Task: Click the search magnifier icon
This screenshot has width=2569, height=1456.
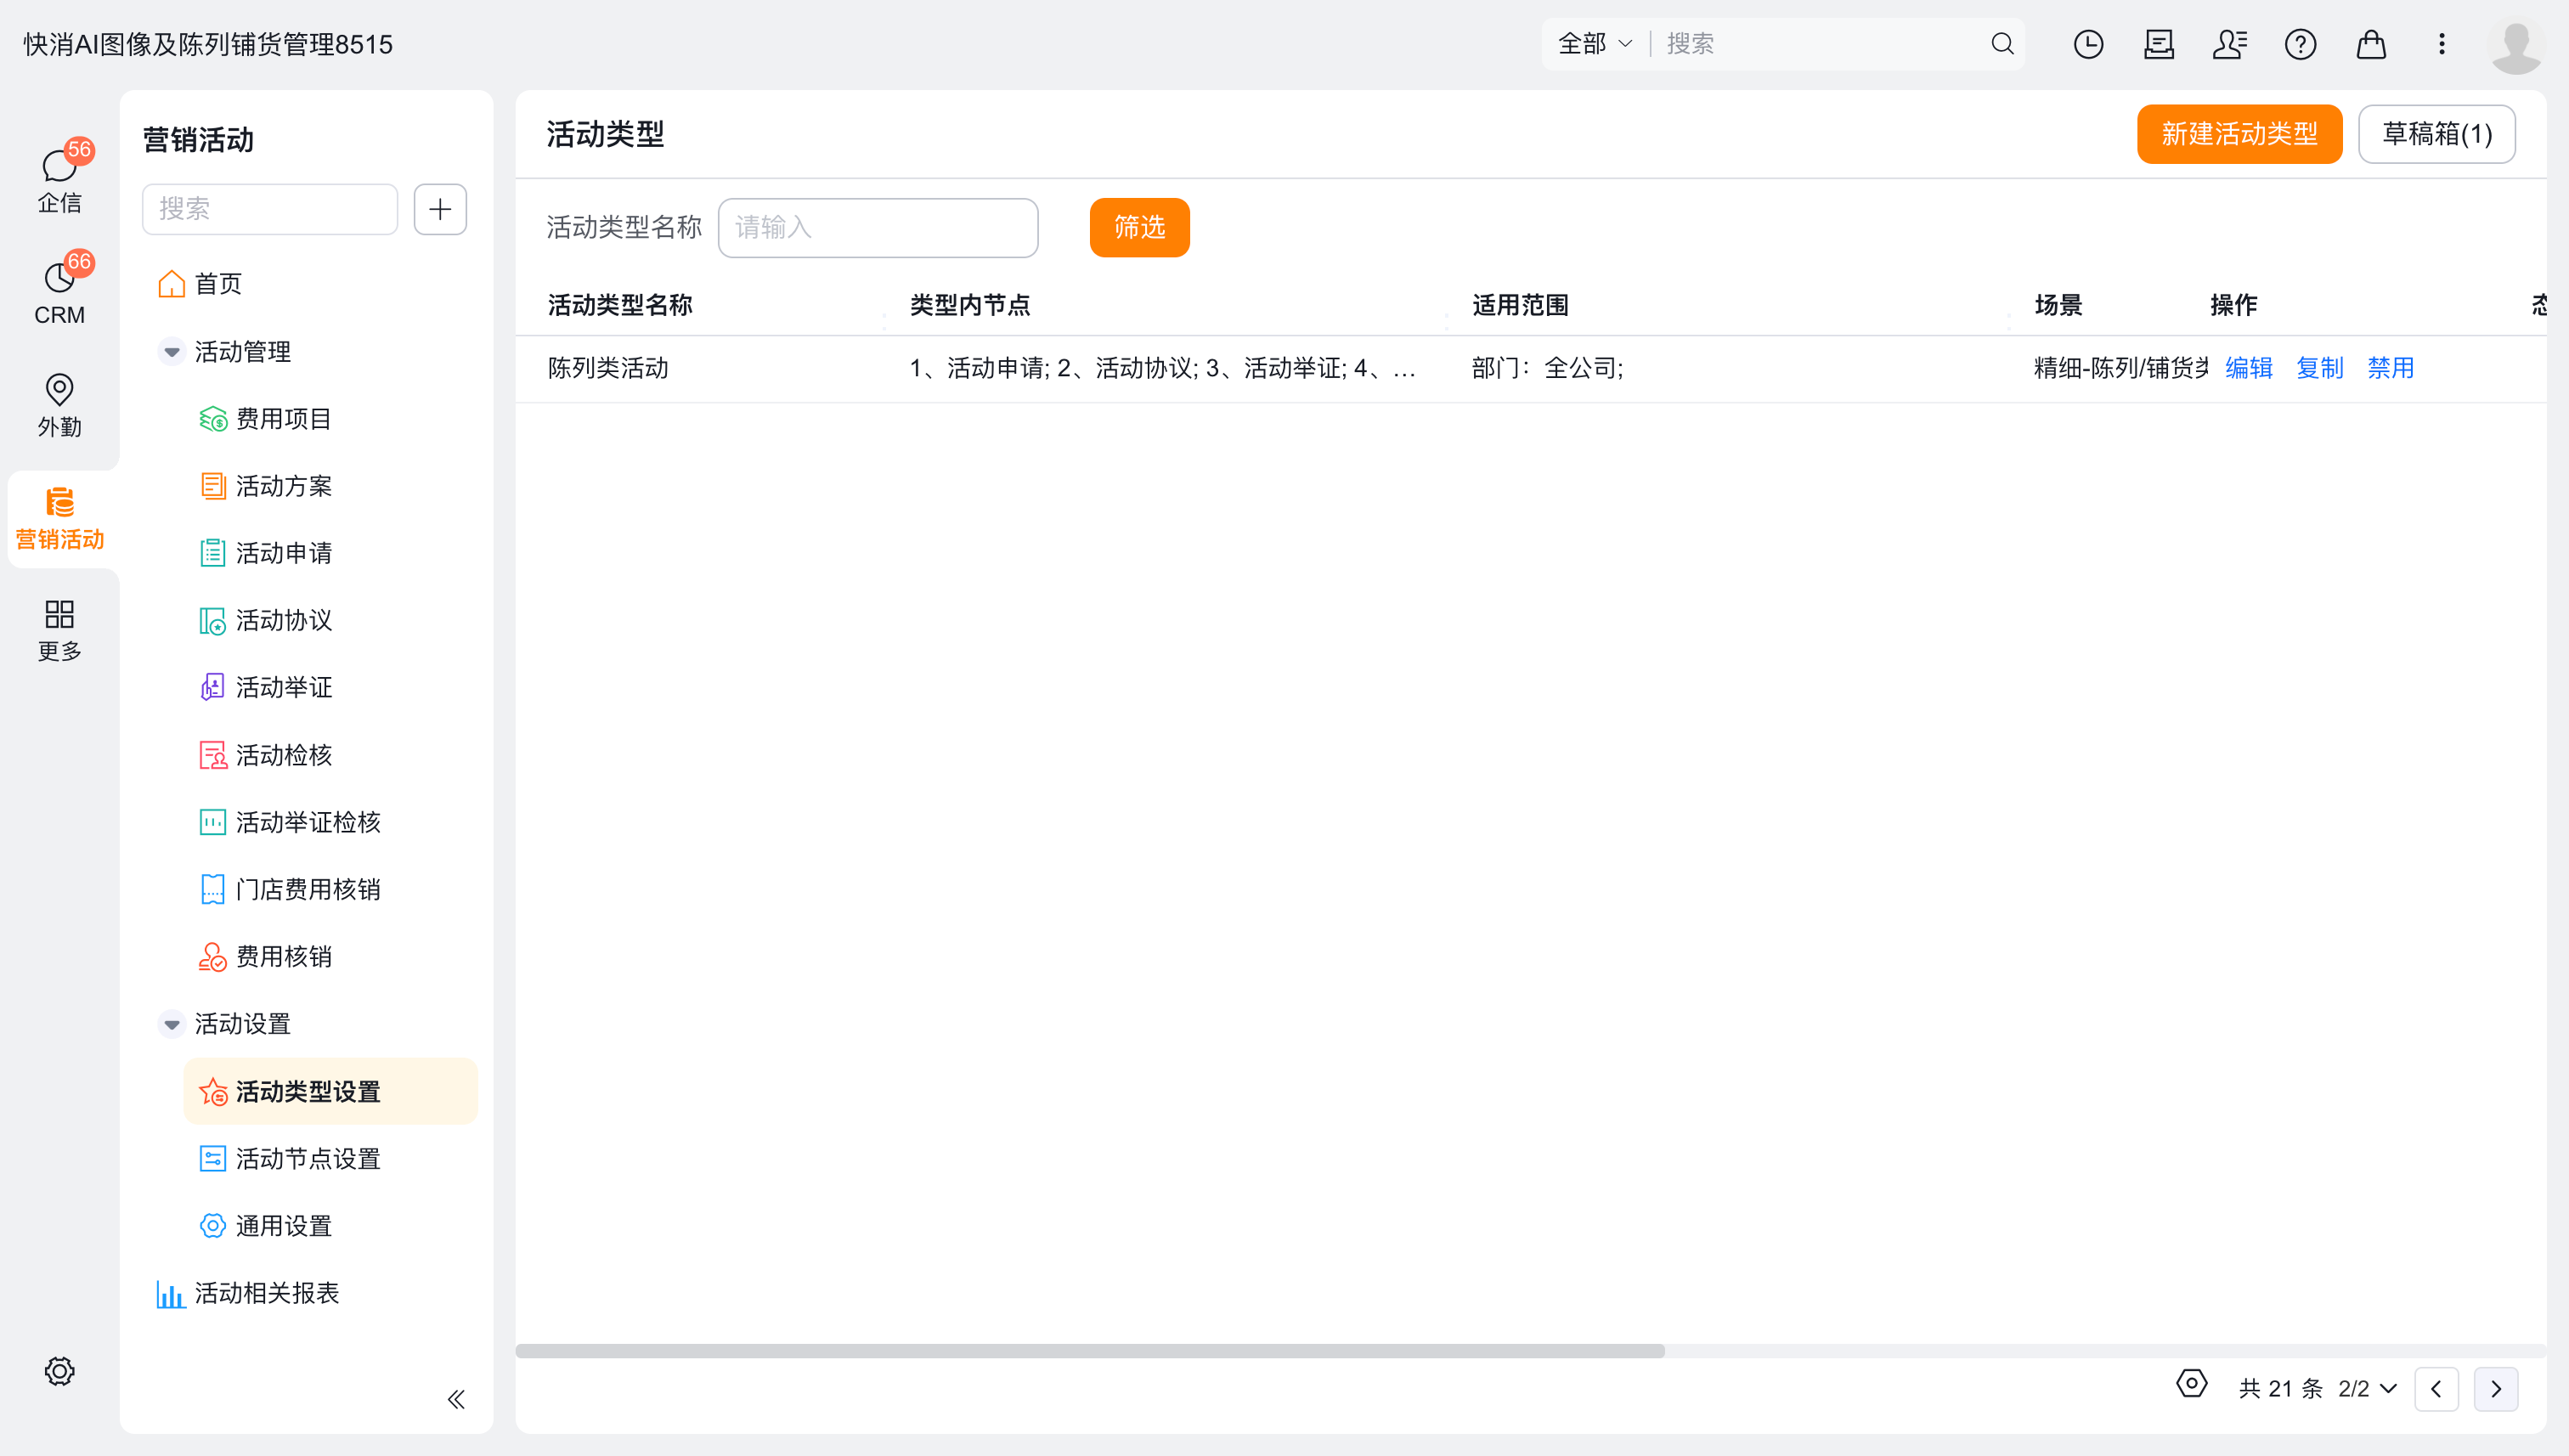Action: coord(2002,44)
